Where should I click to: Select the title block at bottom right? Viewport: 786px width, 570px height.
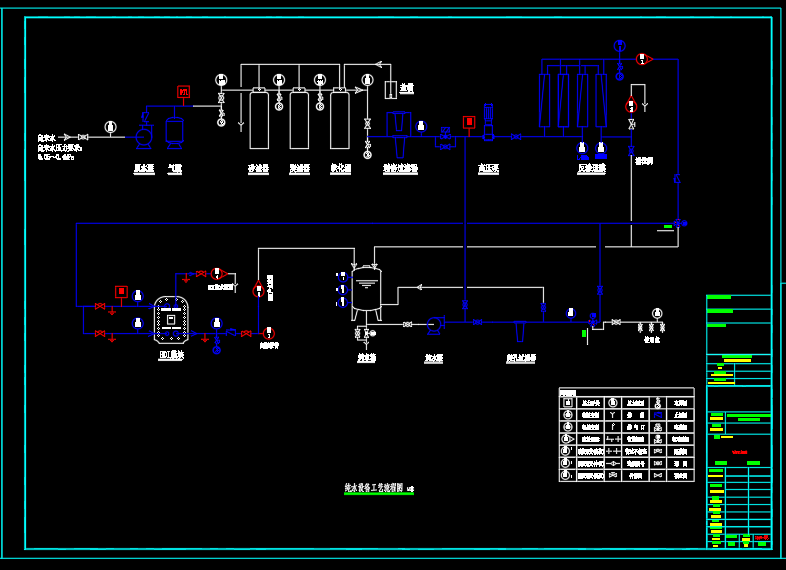(739, 478)
